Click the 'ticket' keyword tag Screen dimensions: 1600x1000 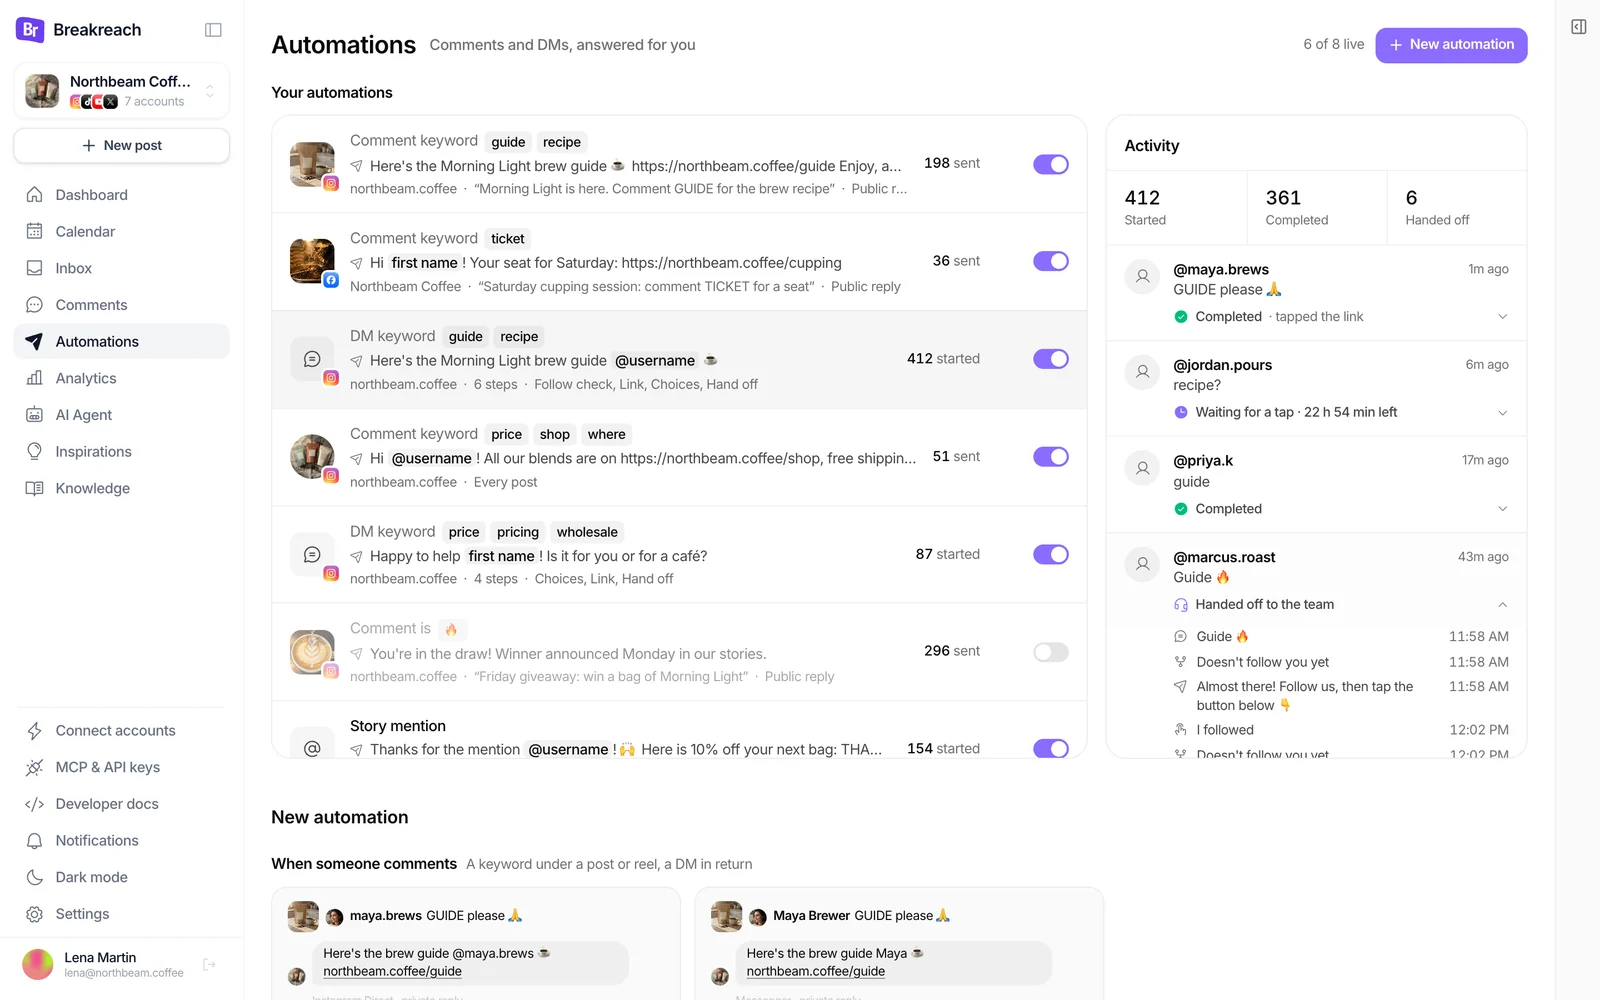pyautogui.click(x=508, y=239)
